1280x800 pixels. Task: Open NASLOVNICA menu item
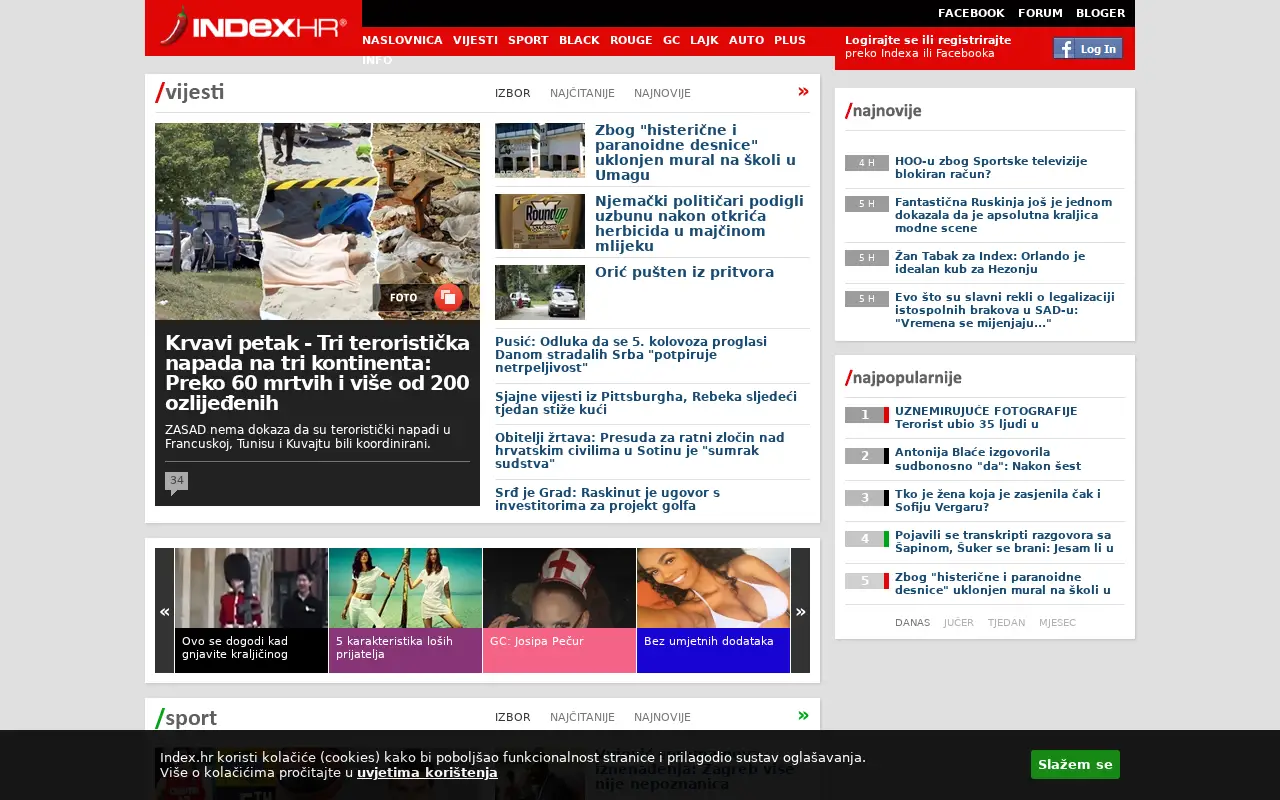[402, 40]
